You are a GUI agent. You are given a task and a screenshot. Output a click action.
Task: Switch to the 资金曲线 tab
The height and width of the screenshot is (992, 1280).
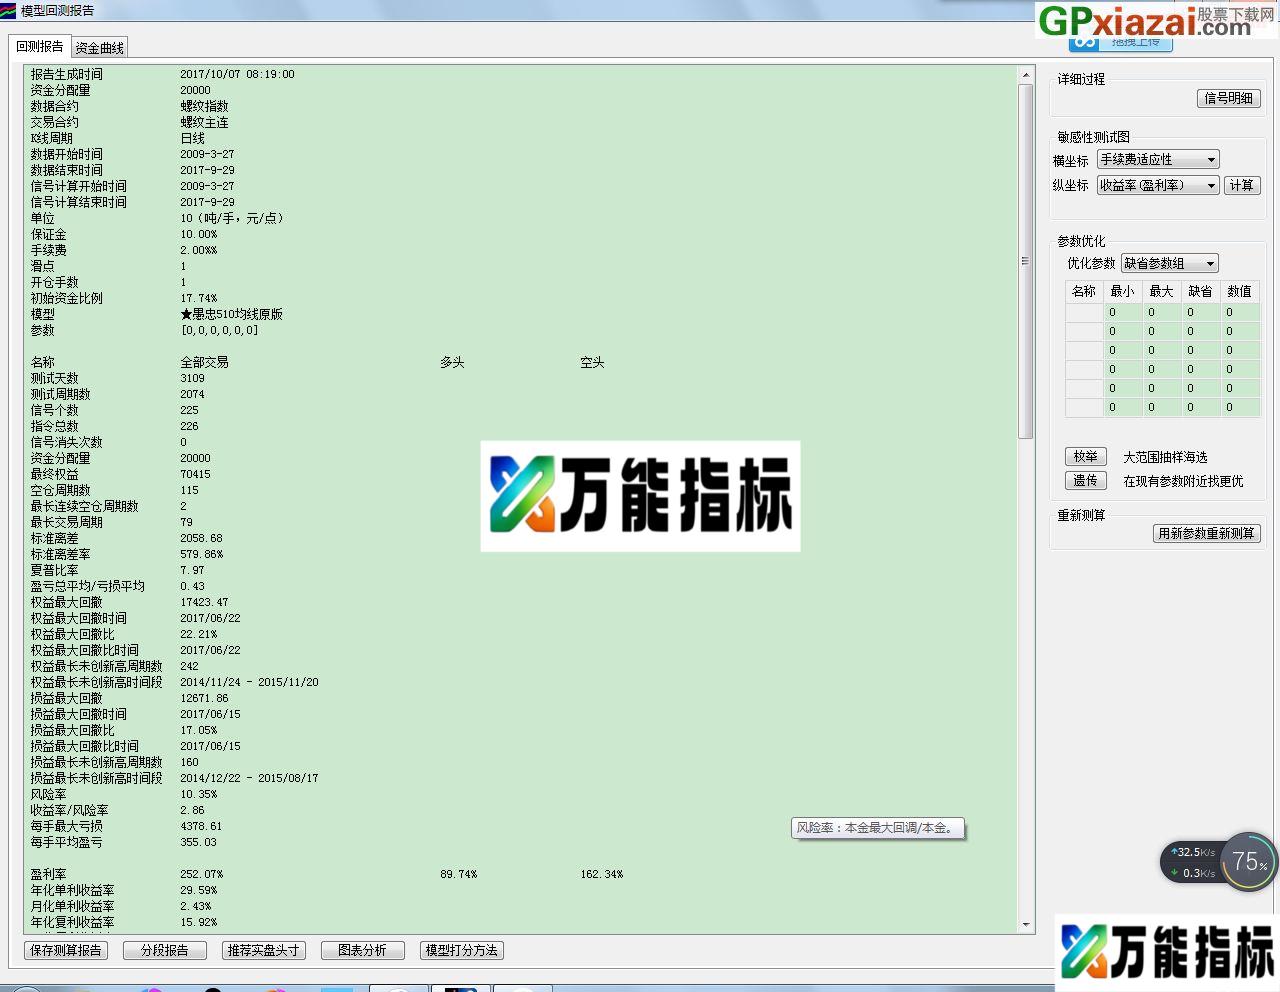tap(99, 46)
